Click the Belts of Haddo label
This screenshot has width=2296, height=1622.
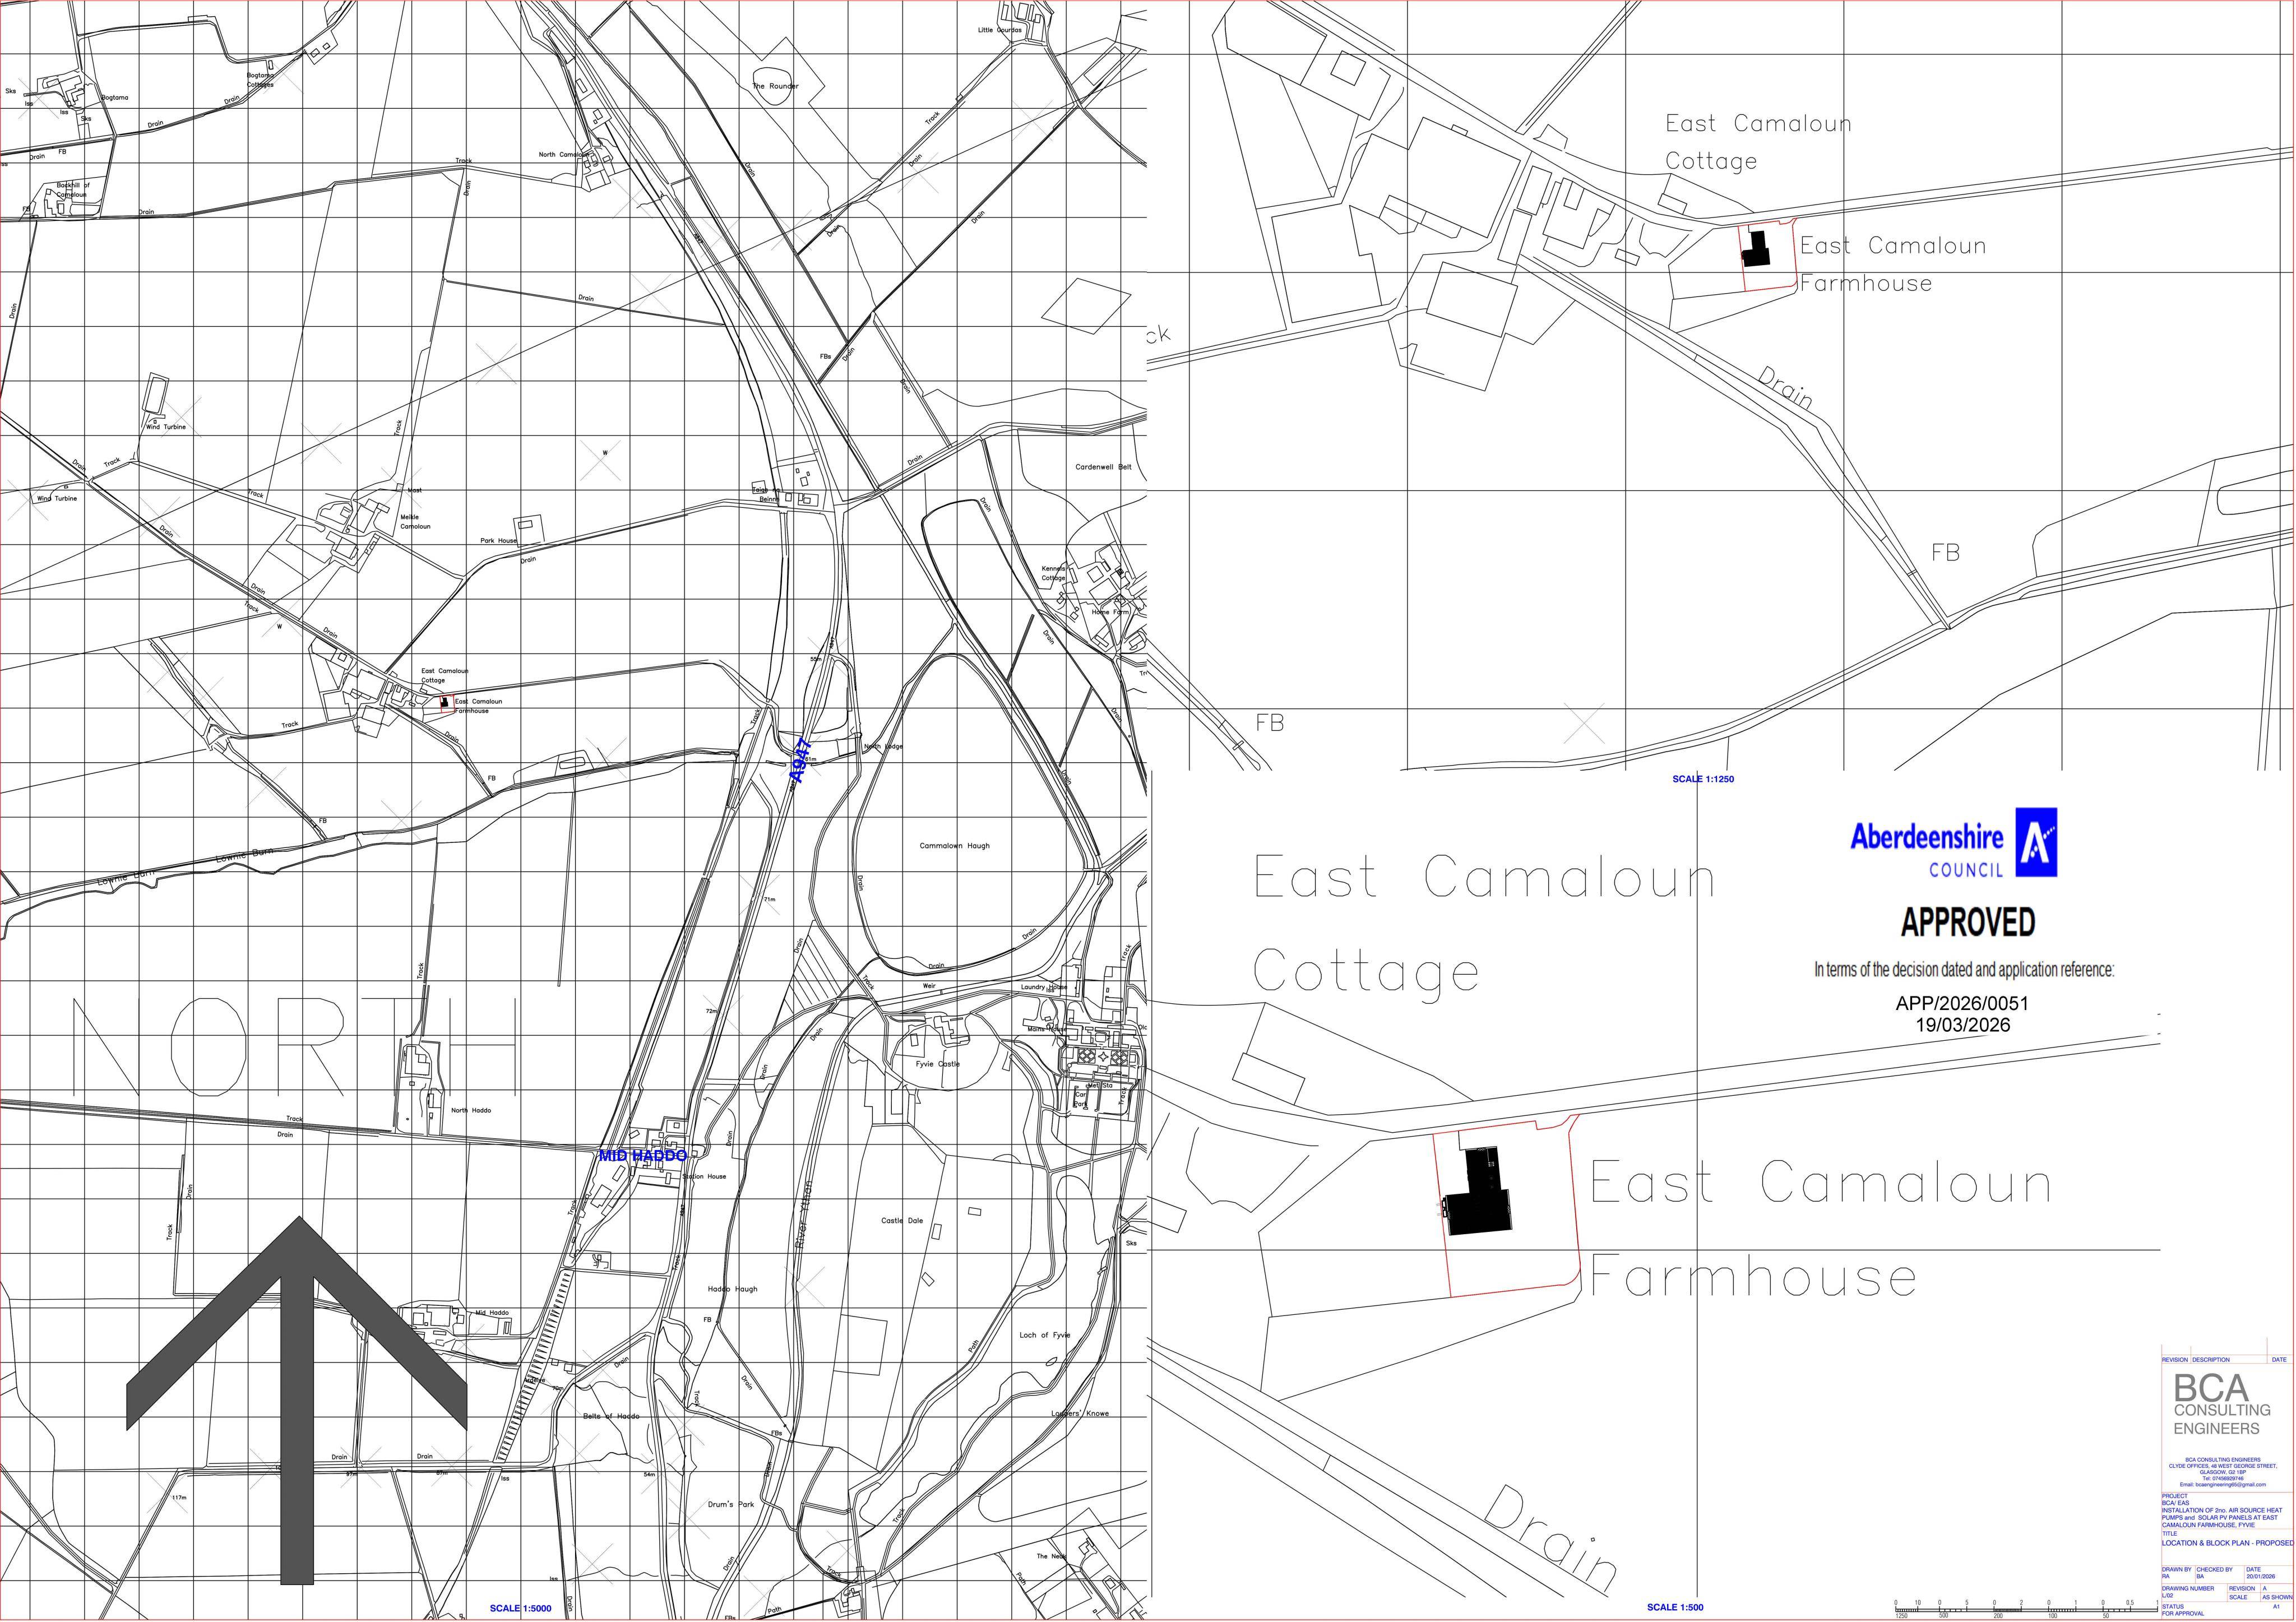pos(611,1416)
